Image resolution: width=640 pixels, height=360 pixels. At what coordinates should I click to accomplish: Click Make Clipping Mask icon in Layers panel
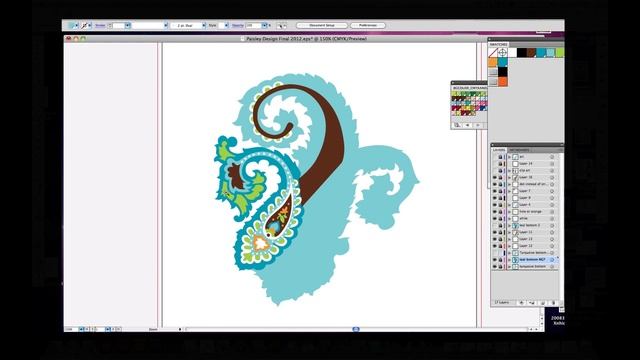click(x=522, y=303)
